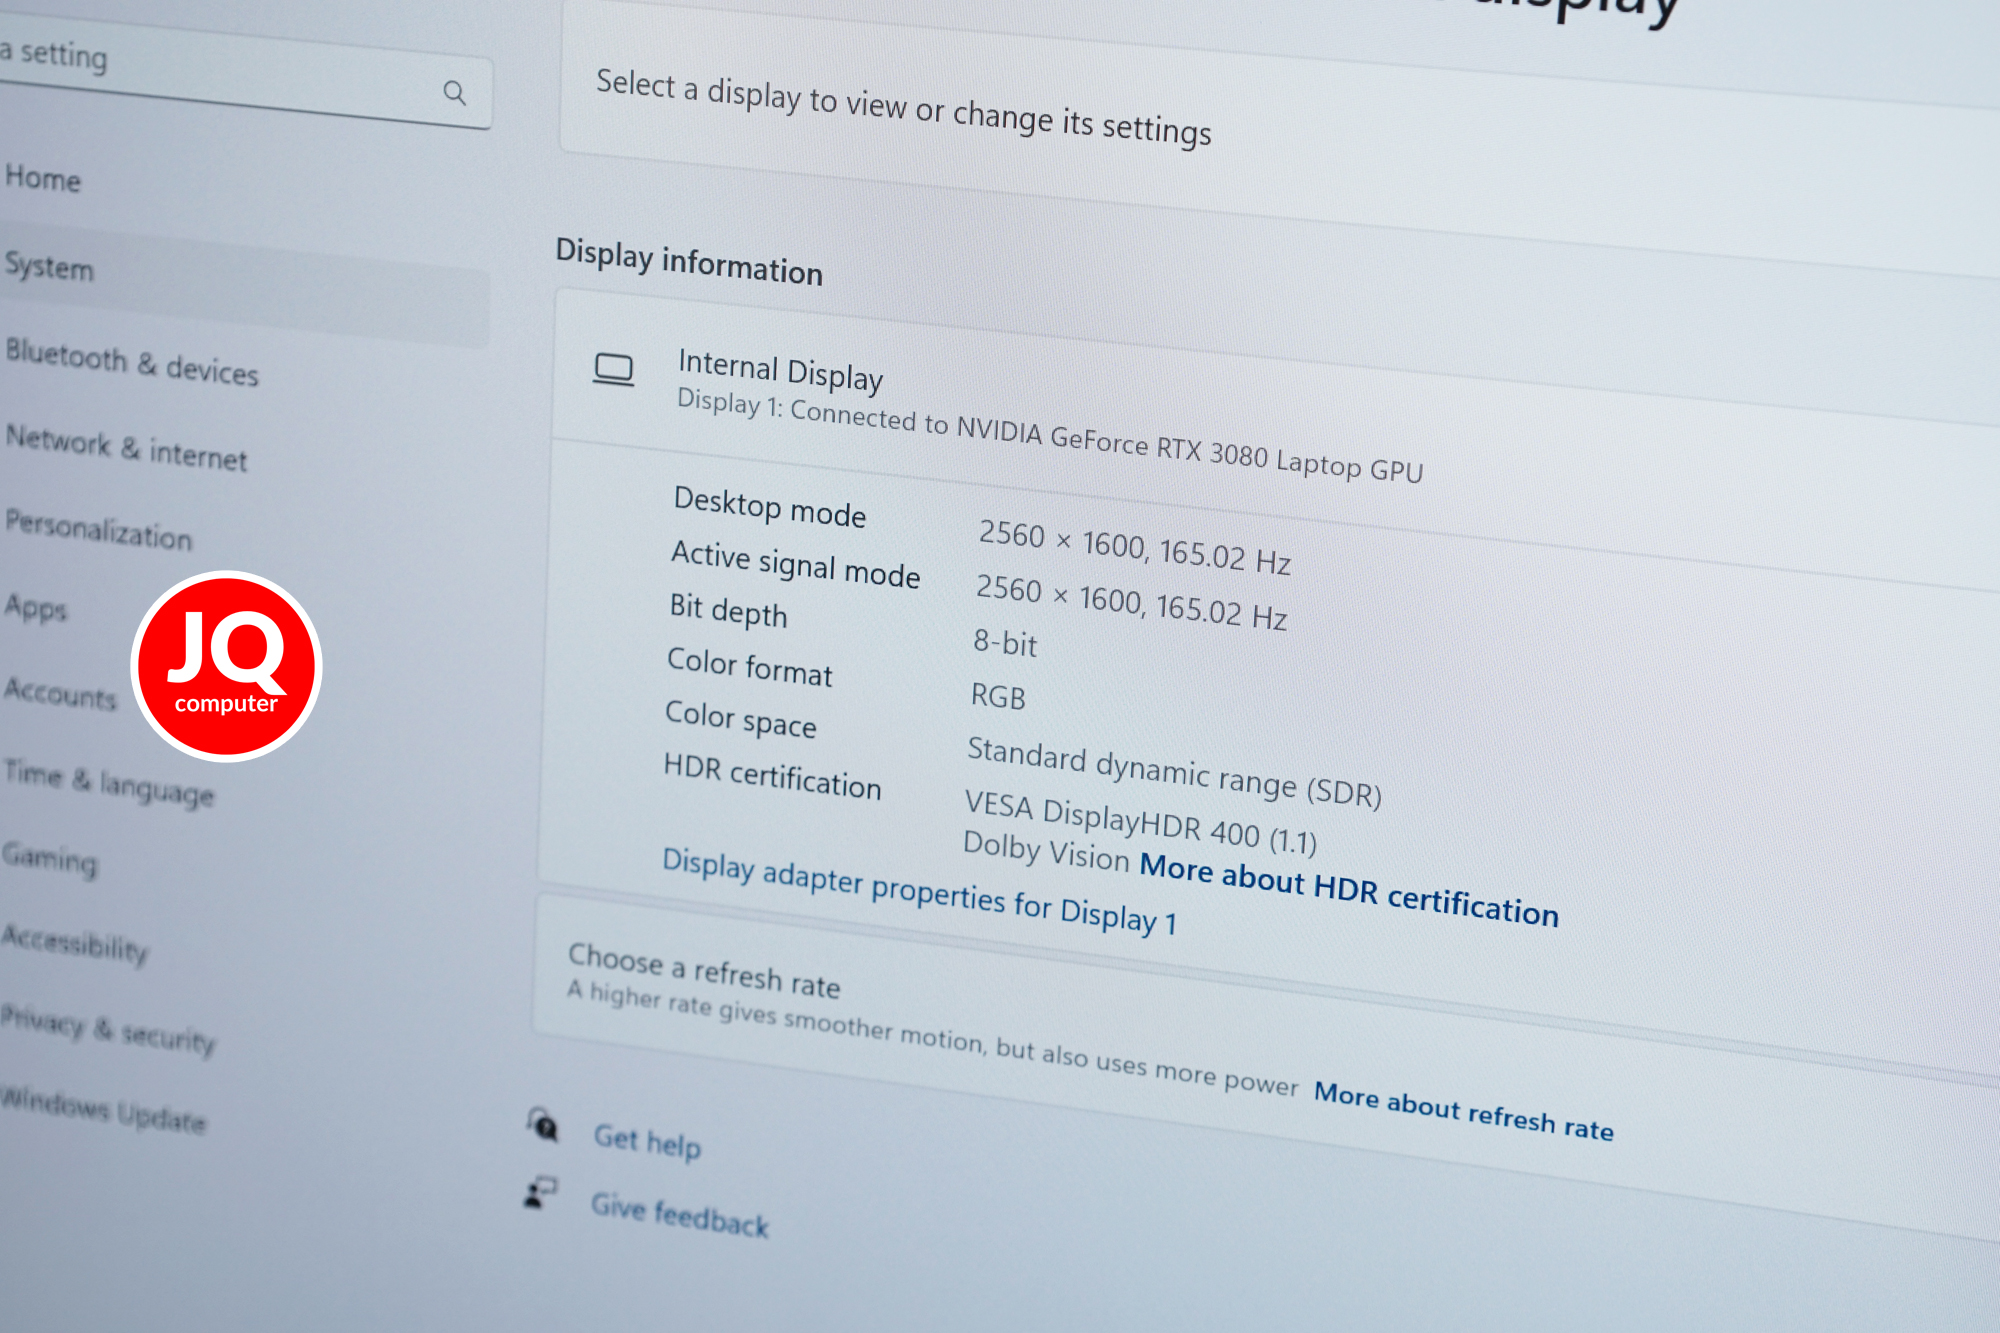Click the Bit depth label

click(x=728, y=610)
